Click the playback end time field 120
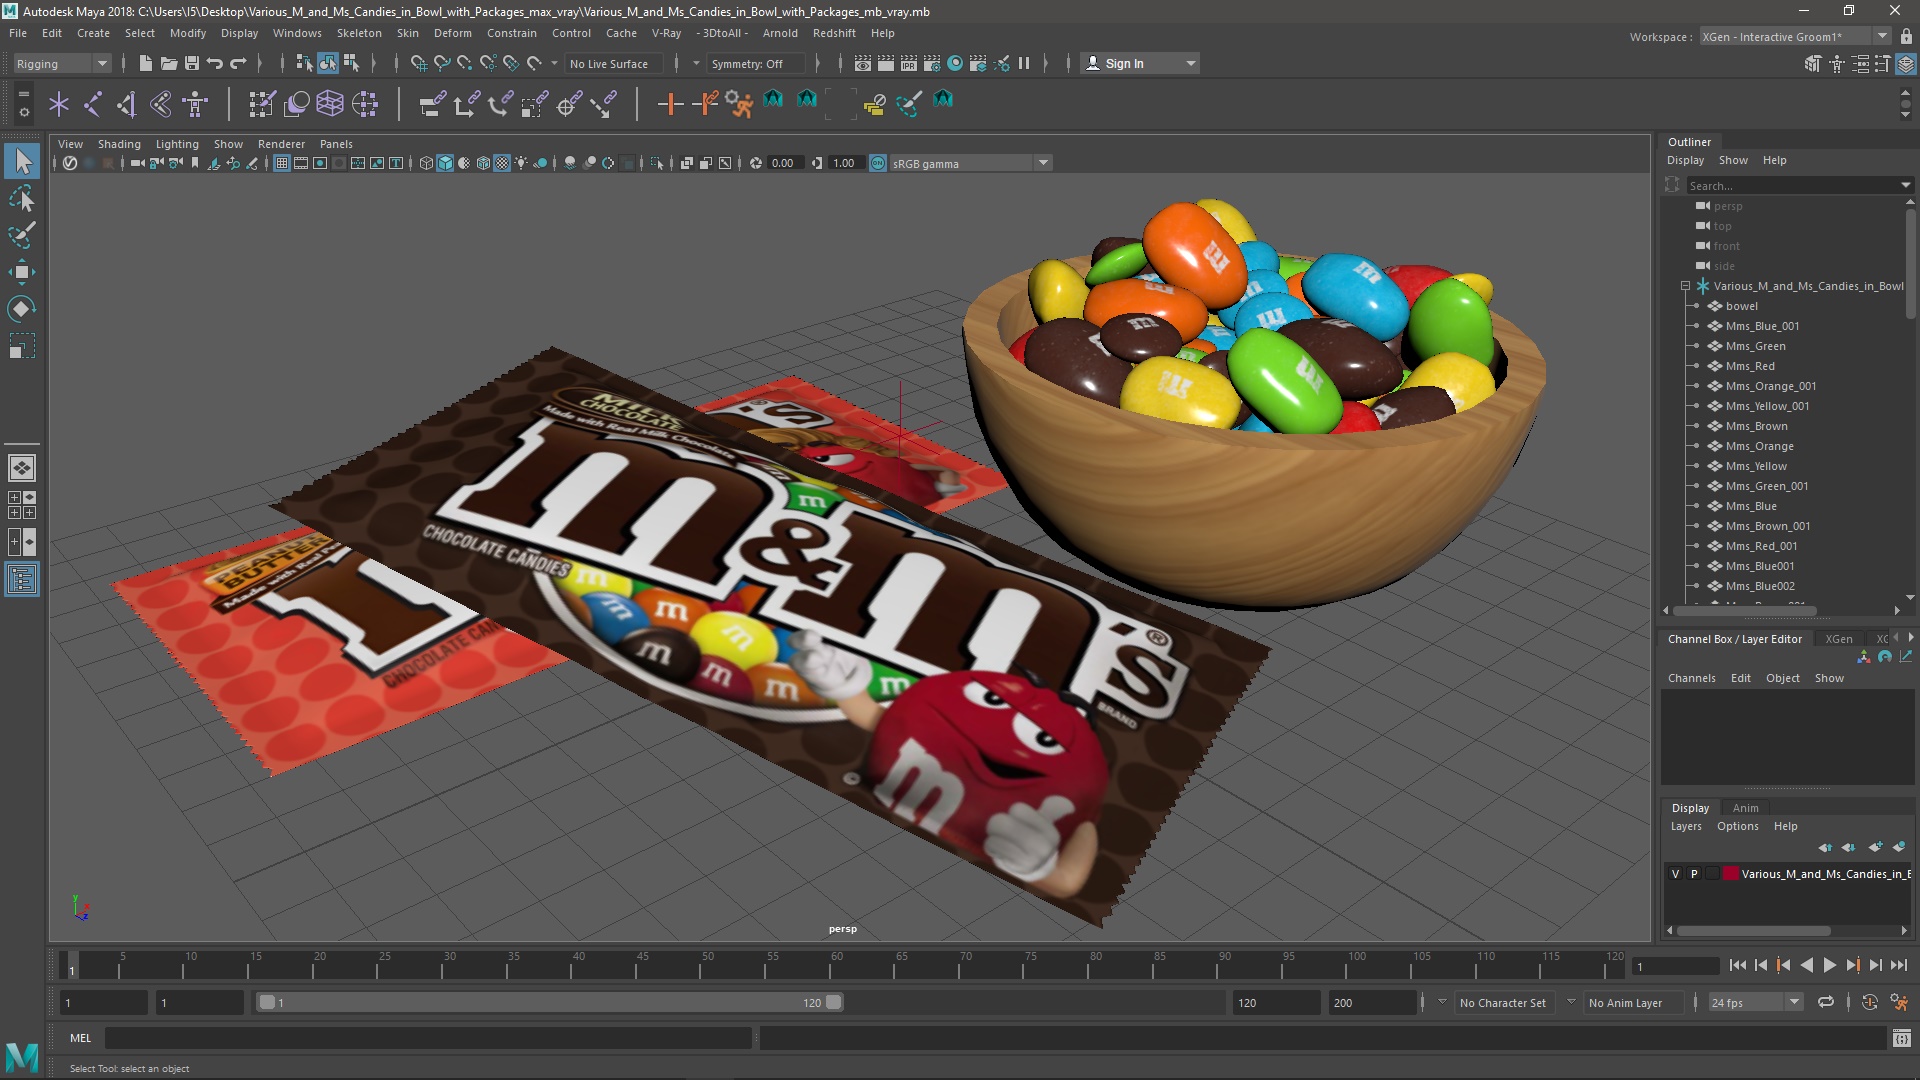The width and height of the screenshot is (1920, 1080). point(1276,1002)
